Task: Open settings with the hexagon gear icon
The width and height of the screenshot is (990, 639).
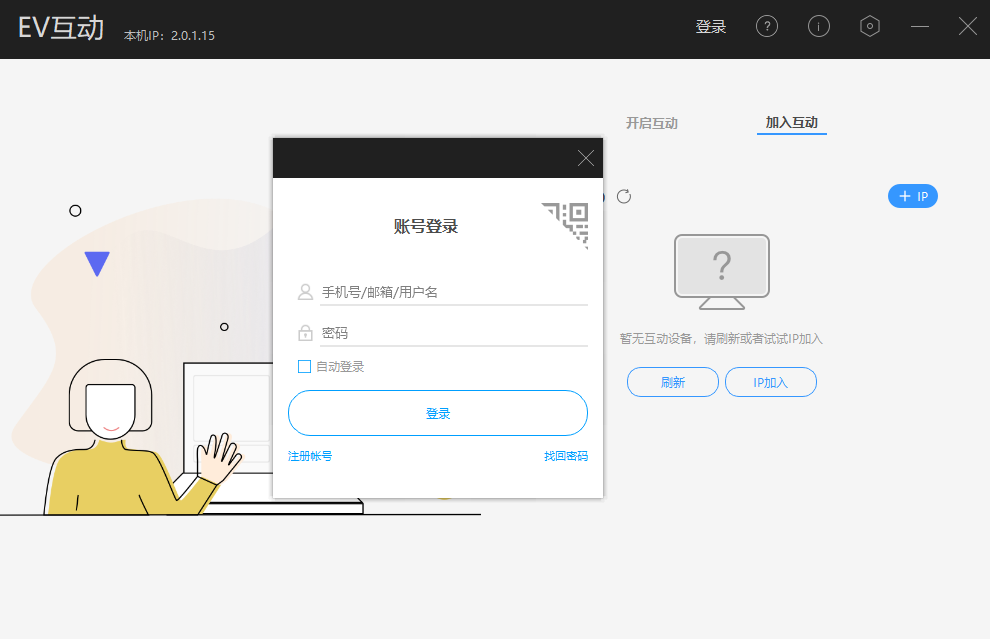Action: pyautogui.click(x=870, y=26)
